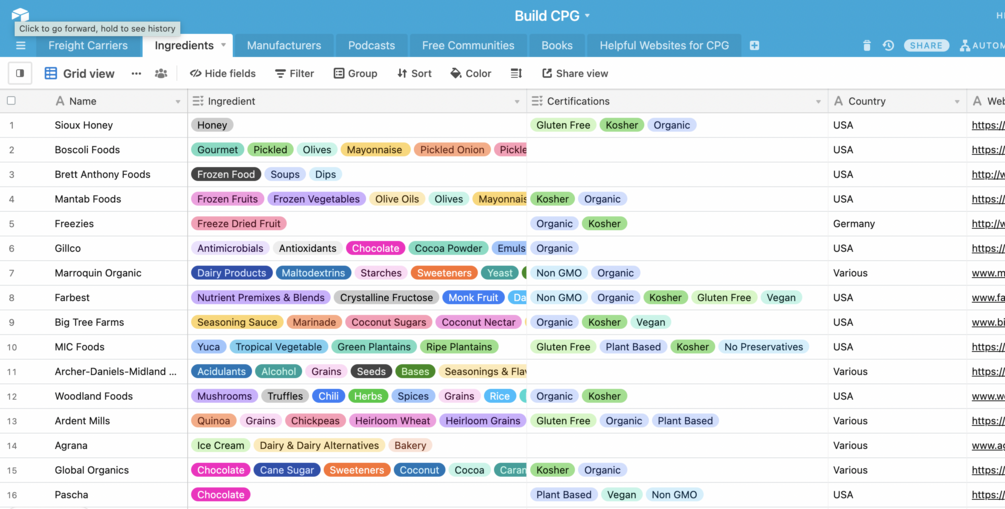Open the Group options
The width and height of the screenshot is (1005, 509).
pos(355,73)
